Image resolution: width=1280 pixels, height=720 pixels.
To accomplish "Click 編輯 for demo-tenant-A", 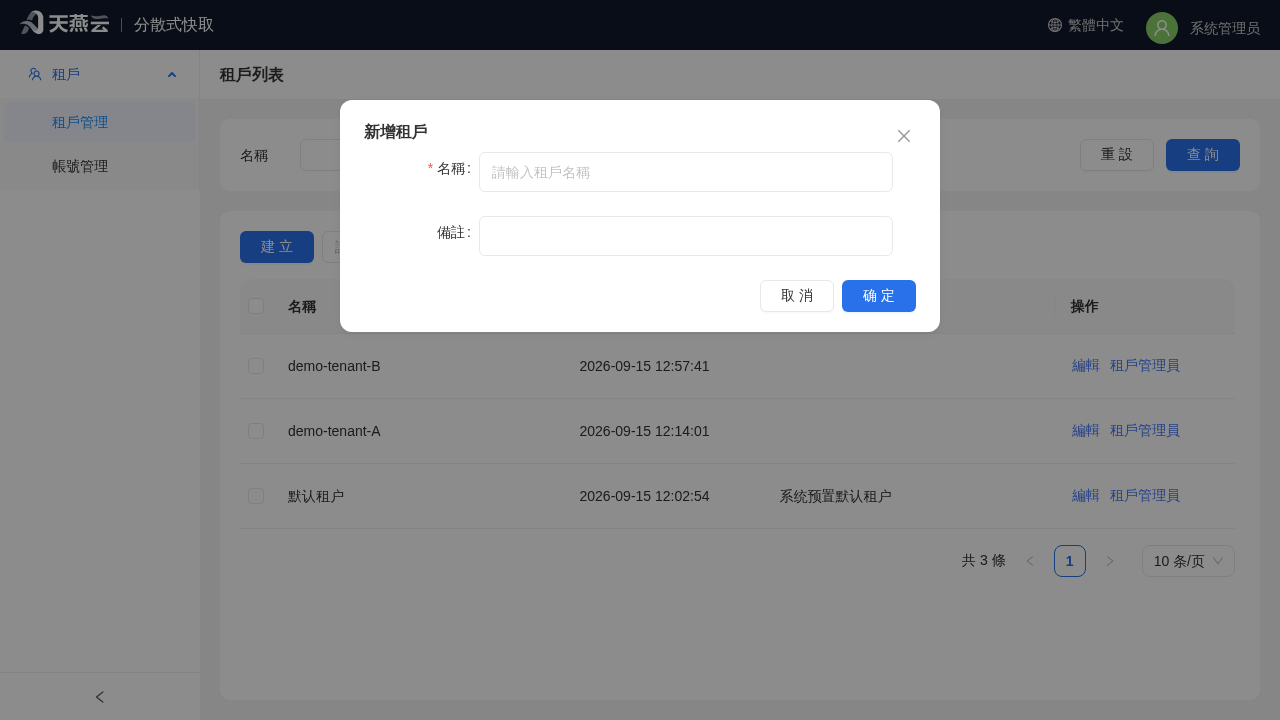I will 1086,431.
